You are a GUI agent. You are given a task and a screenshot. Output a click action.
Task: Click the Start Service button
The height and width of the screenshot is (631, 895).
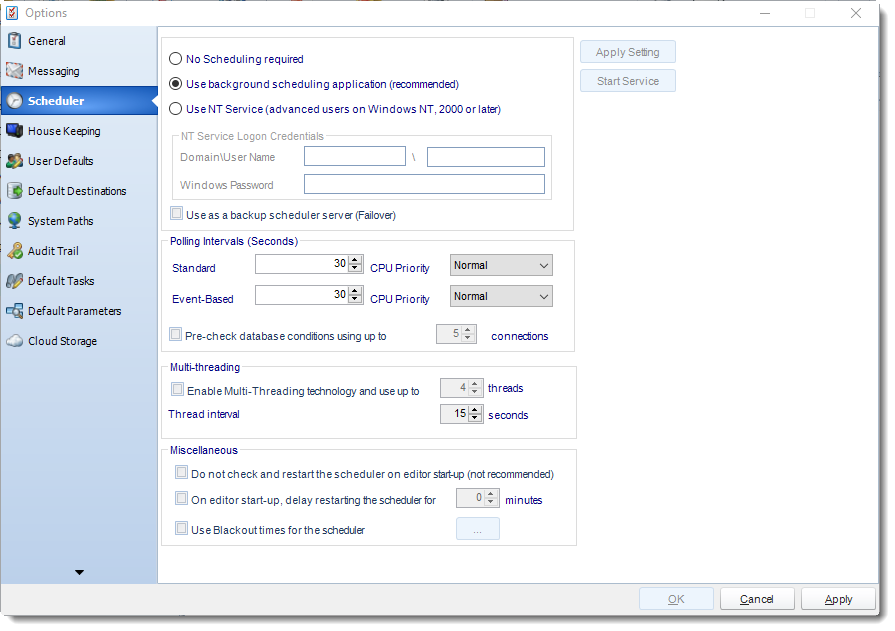point(628,81)
